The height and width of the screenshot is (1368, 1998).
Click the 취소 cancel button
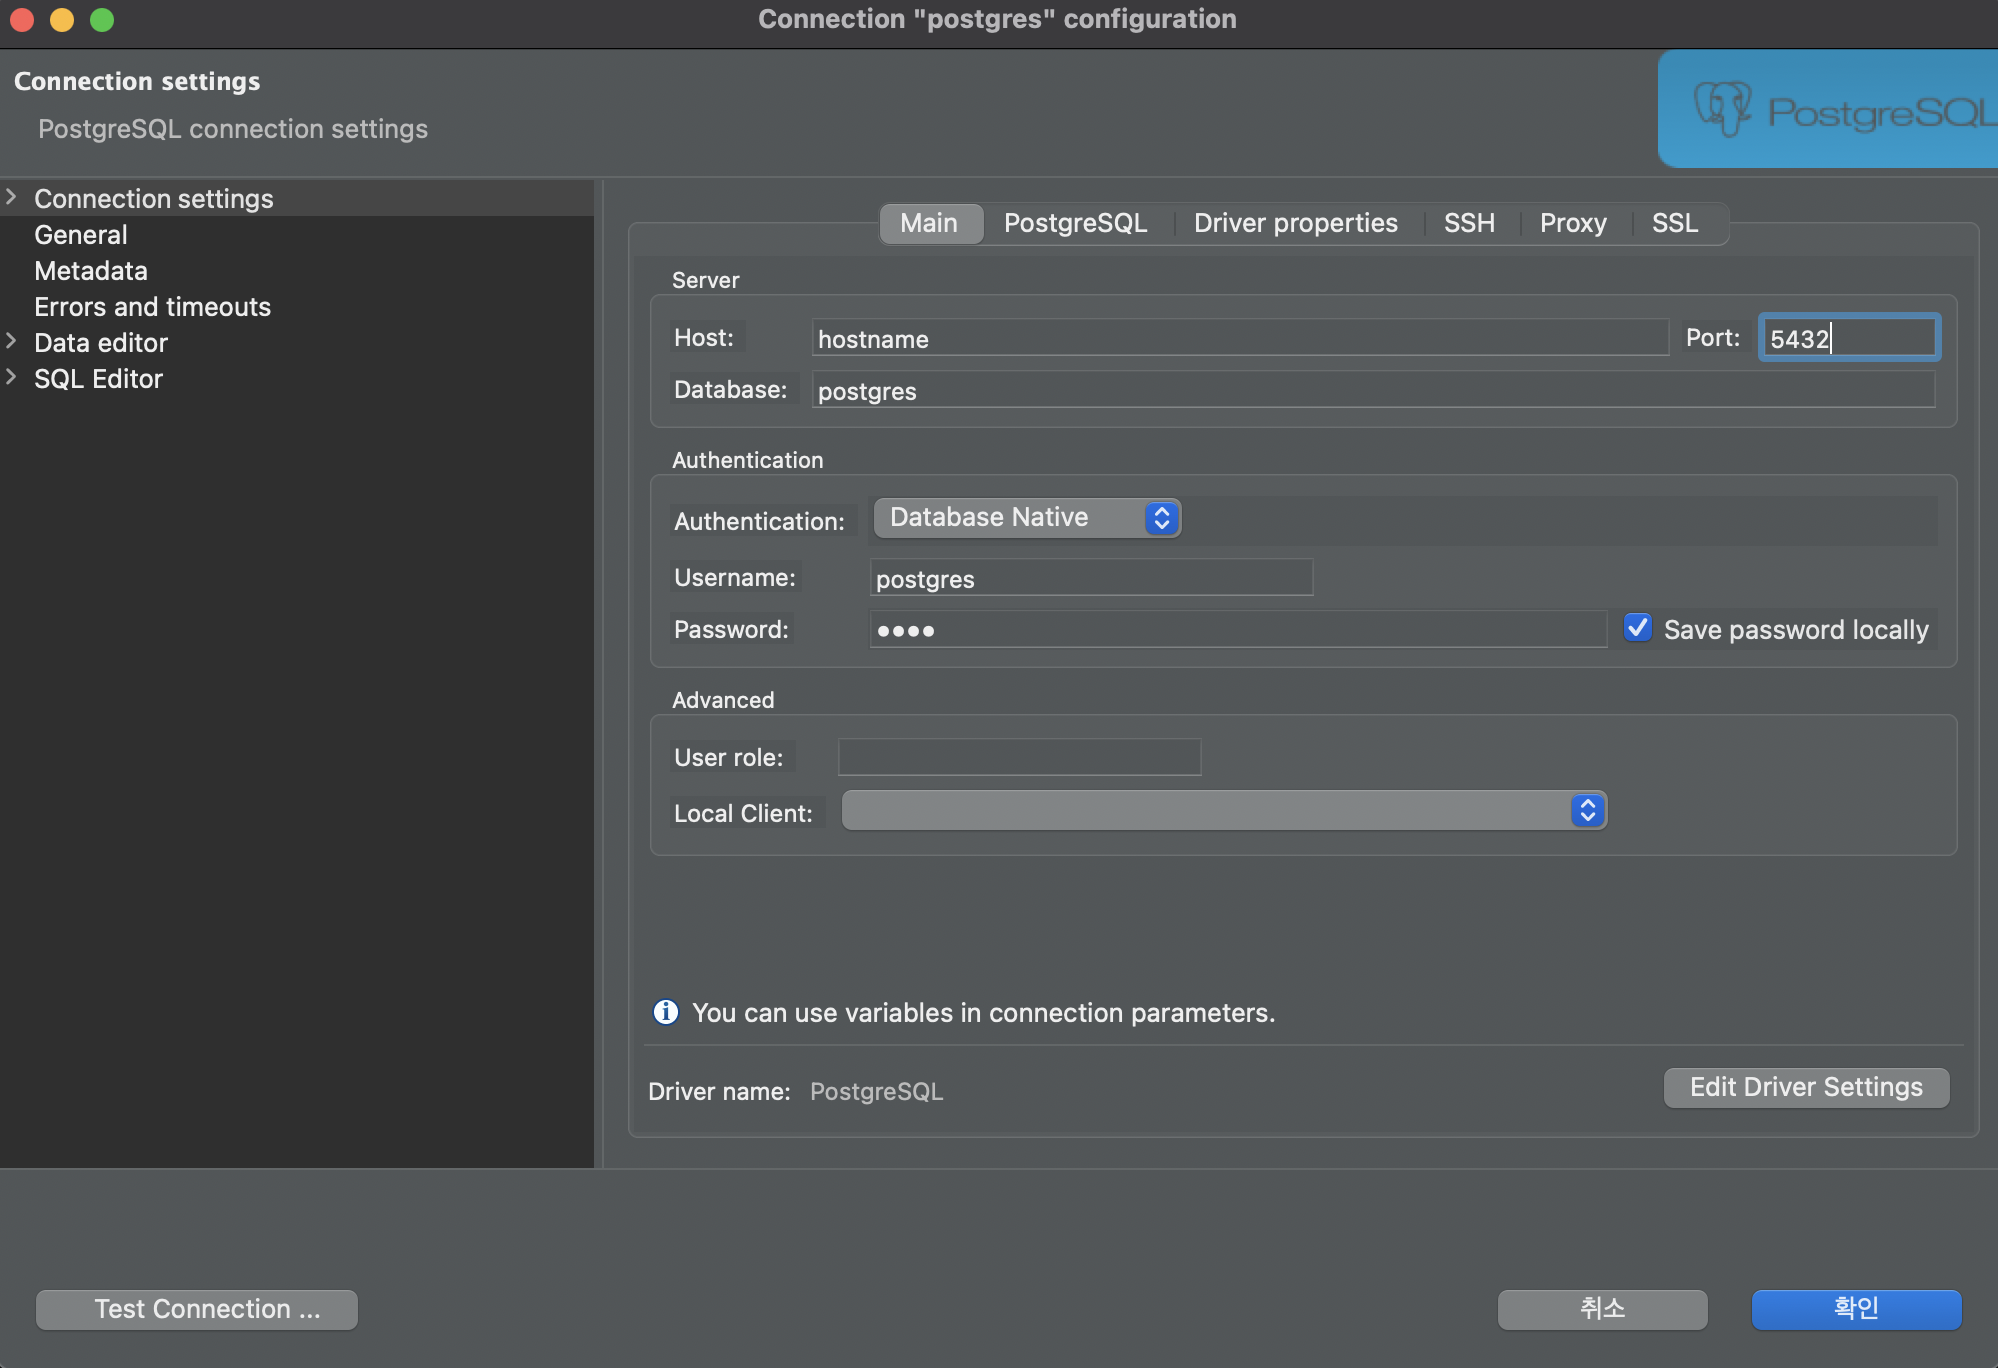(x=1601, y=1308)
